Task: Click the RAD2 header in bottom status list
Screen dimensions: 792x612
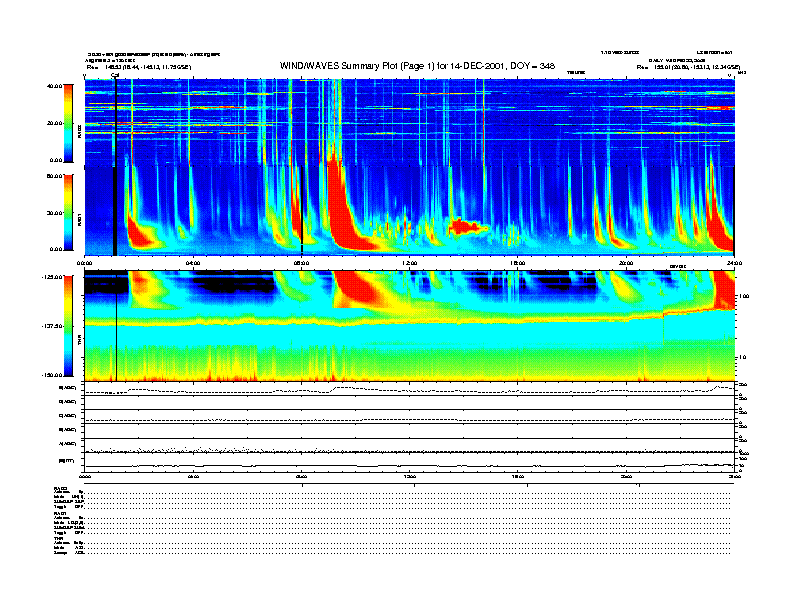Action: (61, 488)
